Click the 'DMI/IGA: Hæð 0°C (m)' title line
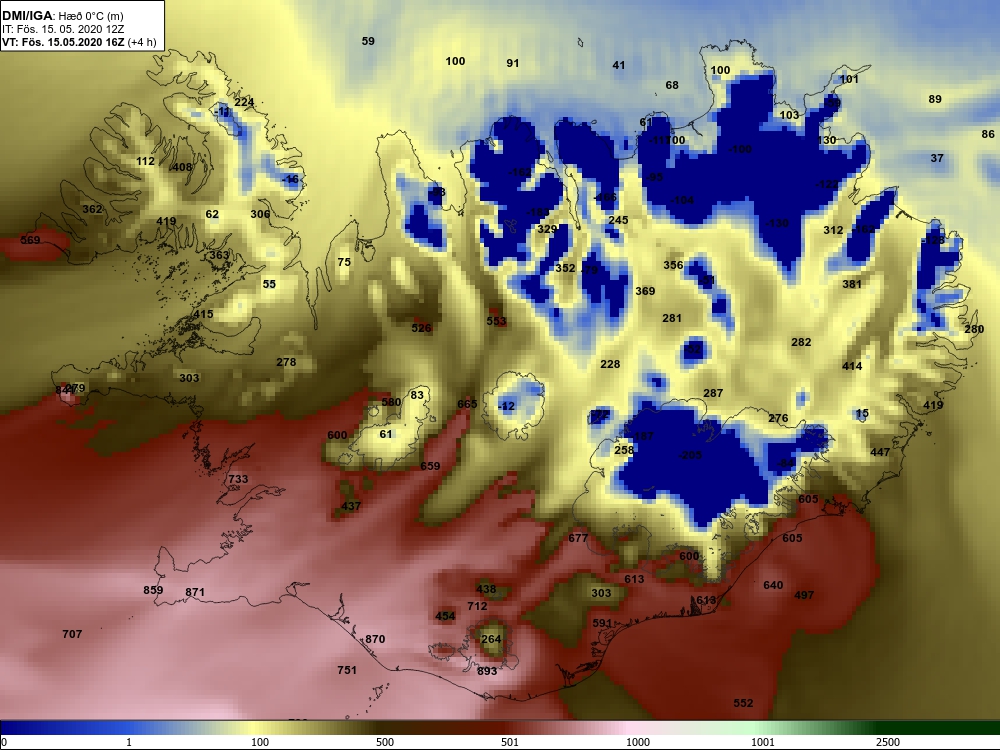The image size is (1000, 750). (63, 15)
